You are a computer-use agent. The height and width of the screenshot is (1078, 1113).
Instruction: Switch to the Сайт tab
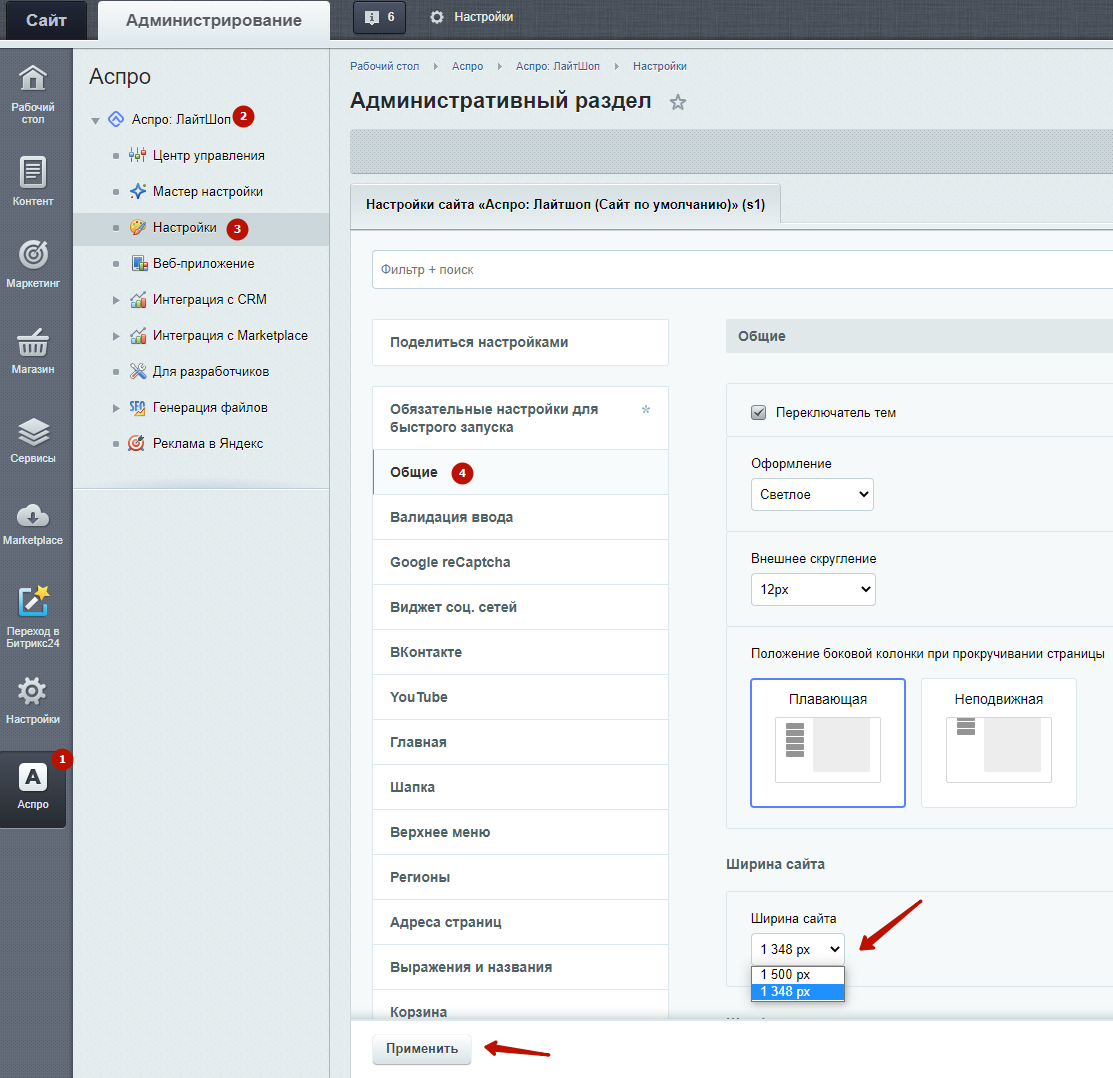click(46, 20)
